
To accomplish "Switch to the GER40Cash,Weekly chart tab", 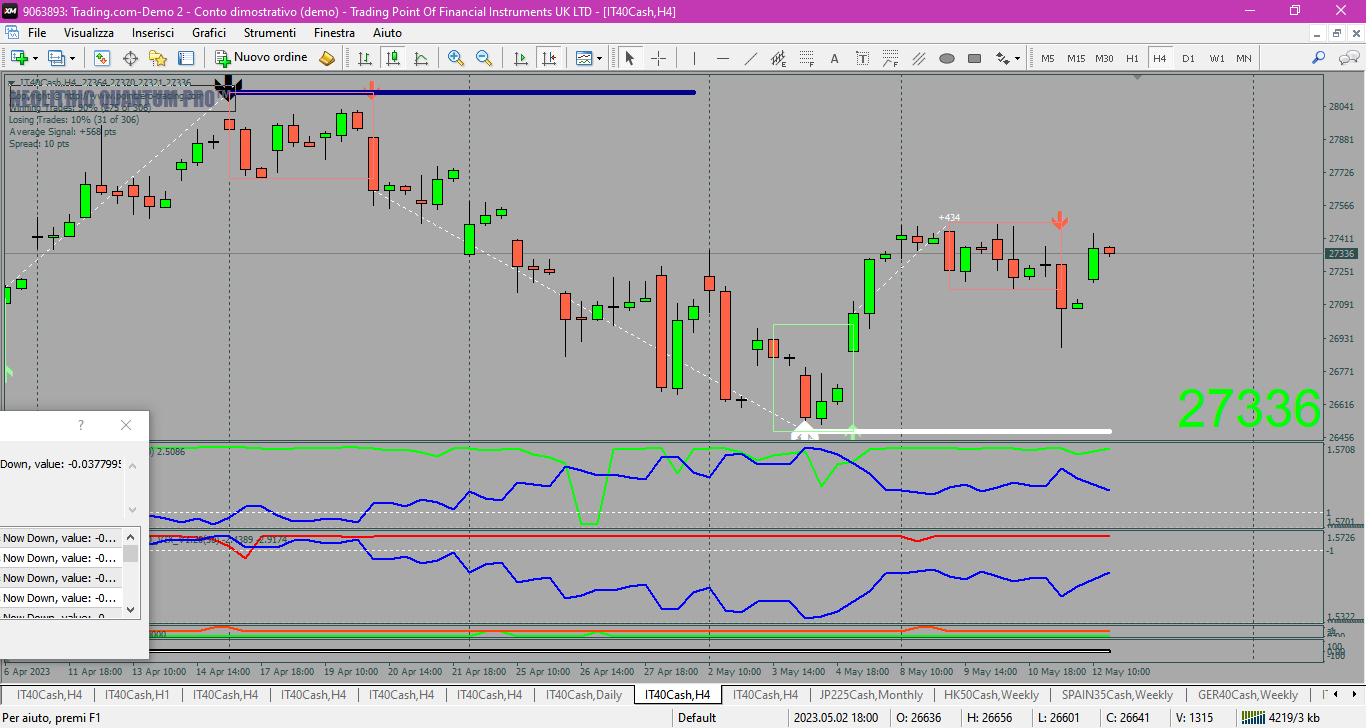I will point(1248,695).
